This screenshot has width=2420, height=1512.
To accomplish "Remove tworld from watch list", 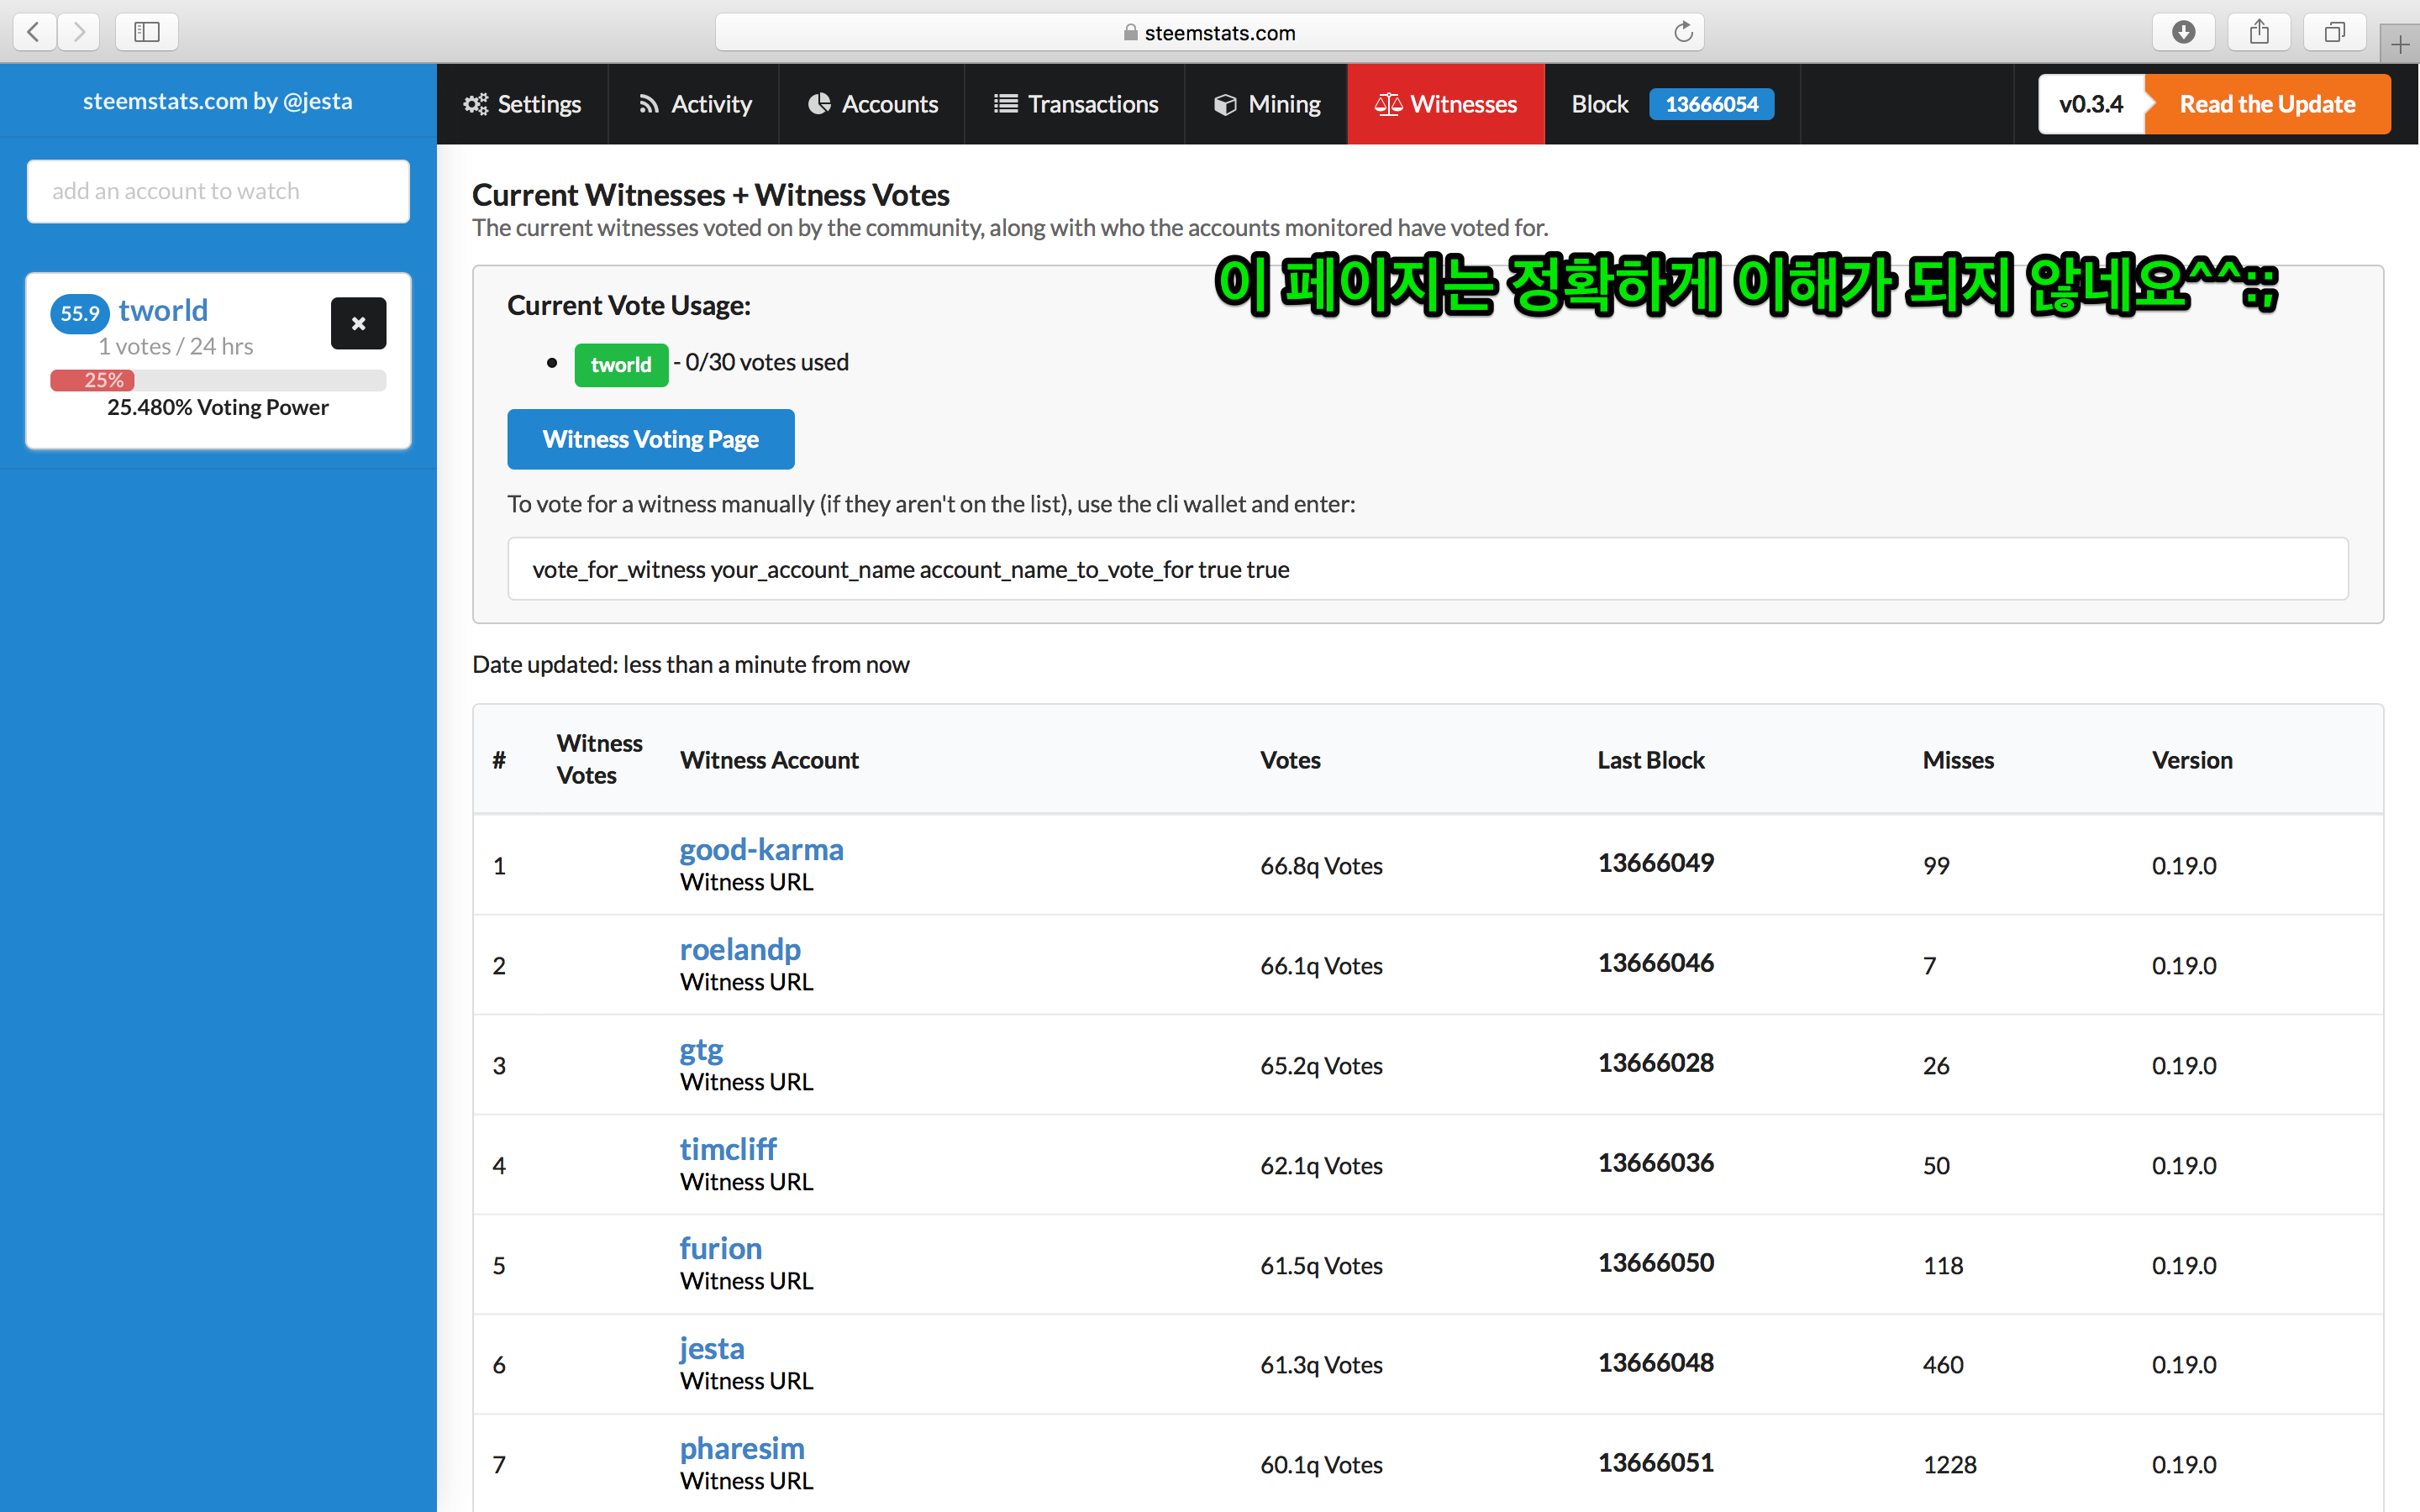I will 358,323.
